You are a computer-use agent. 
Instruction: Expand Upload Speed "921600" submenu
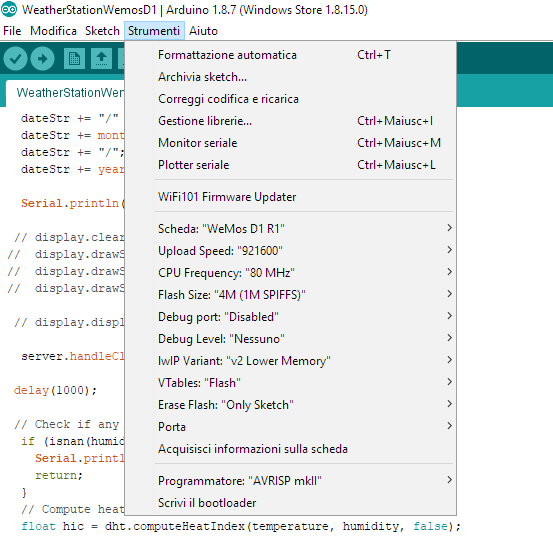[x=291, y=251]
